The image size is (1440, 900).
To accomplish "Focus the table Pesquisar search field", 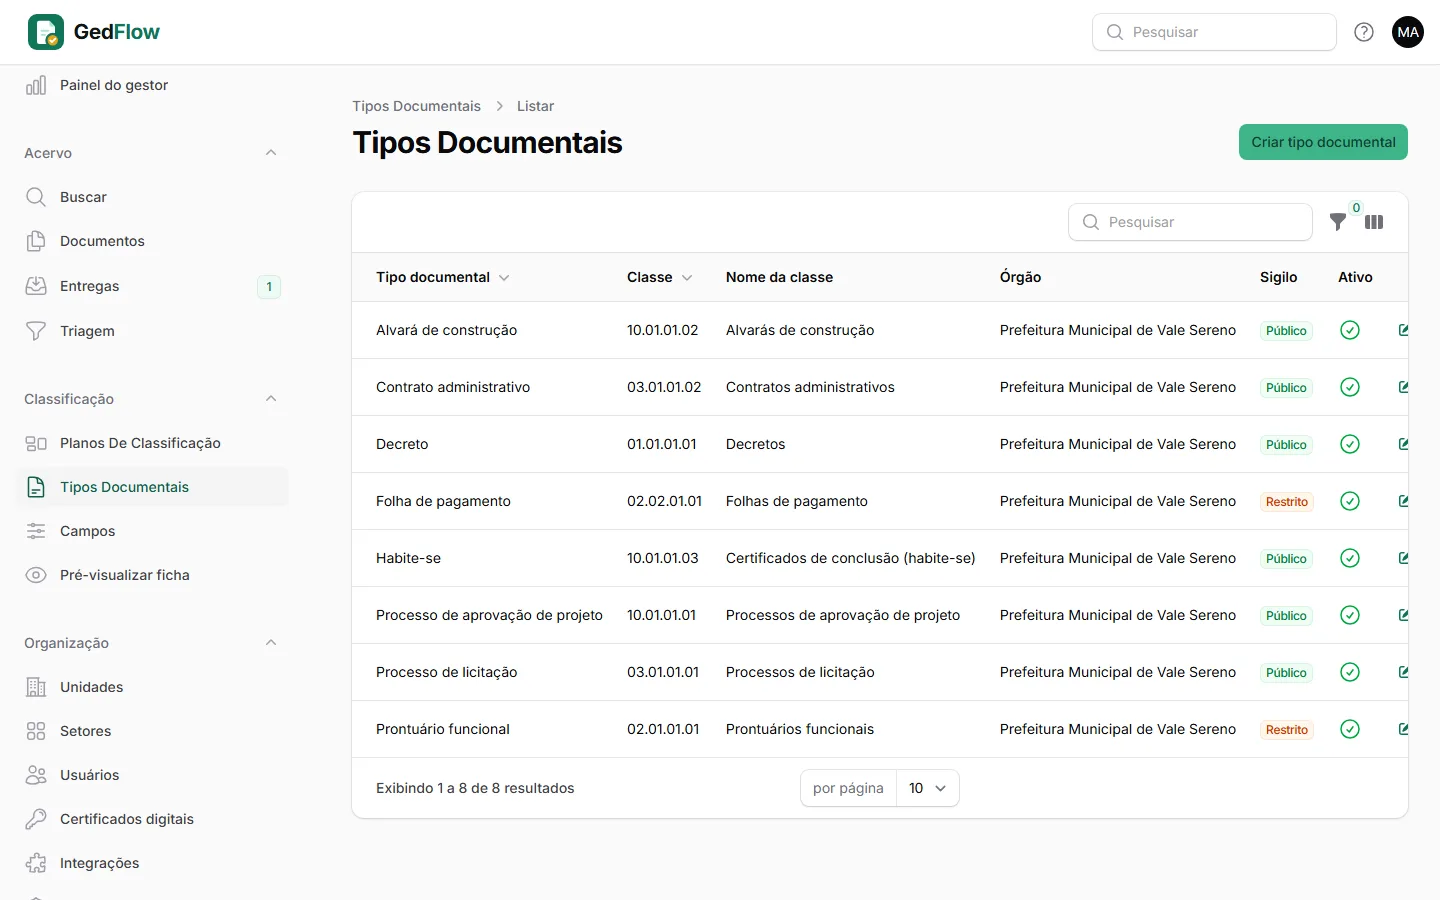I will (x=1190, y=222).
